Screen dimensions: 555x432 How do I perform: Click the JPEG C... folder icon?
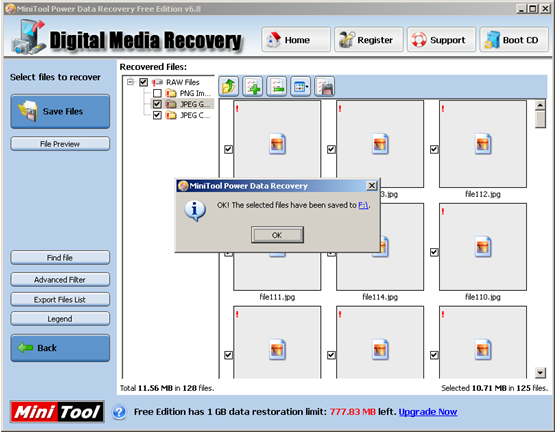tap(171, 115)
